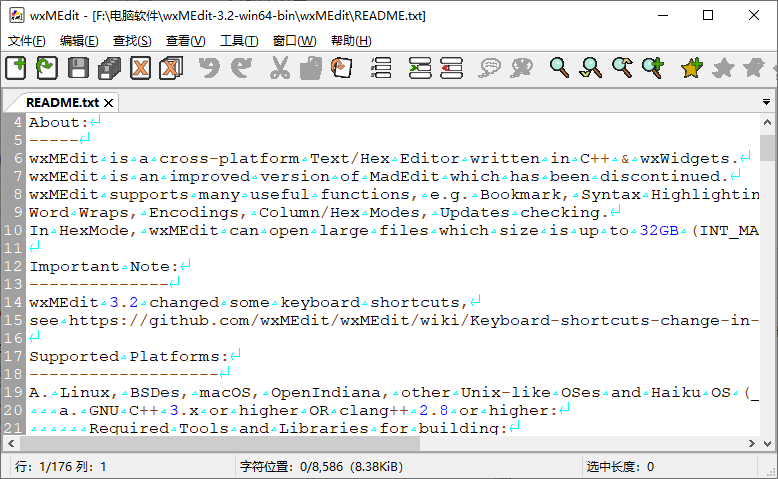The height and width of the screenshot is (479, 778).
Task: Click line number 19 in the gutter
Action: pos(13,393)
